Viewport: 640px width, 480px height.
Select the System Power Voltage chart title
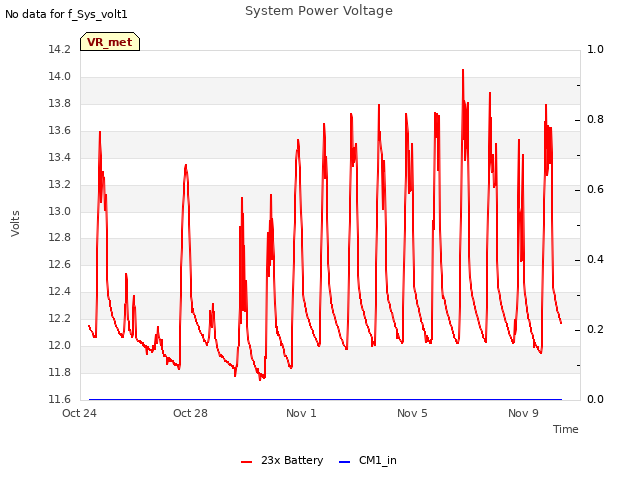(x=319, y=11)
